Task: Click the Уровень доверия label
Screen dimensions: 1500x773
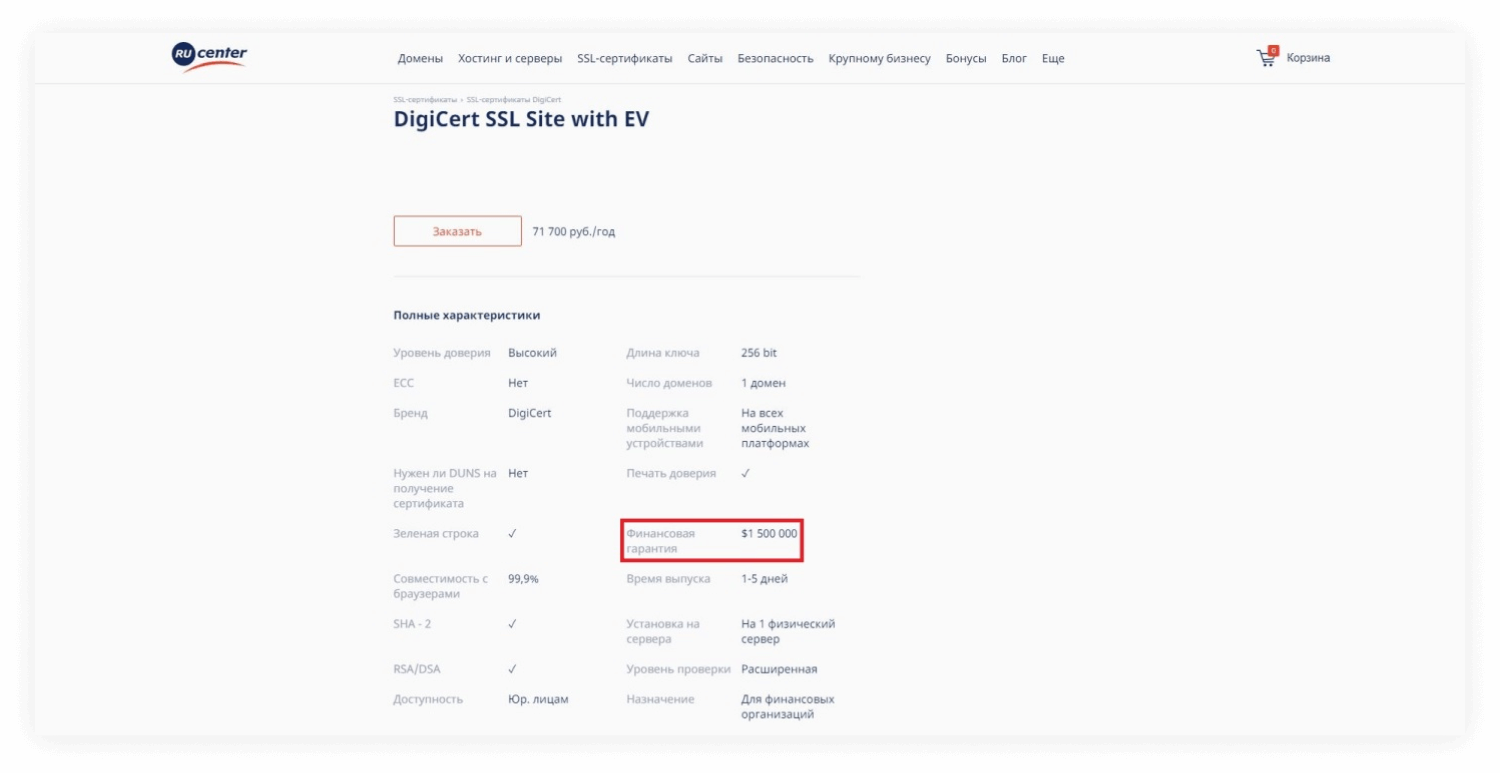Action: coord(442,353)
